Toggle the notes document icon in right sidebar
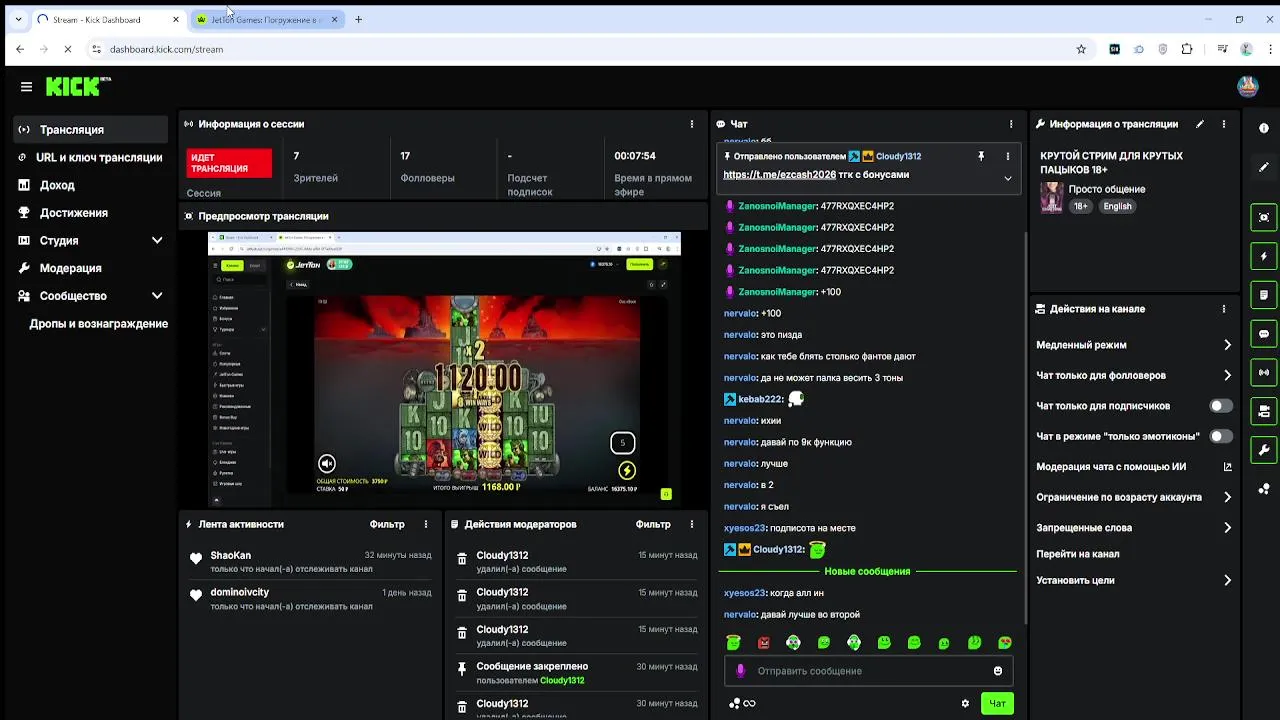The image size is (1280, 720). click(x=1264, y=295)
